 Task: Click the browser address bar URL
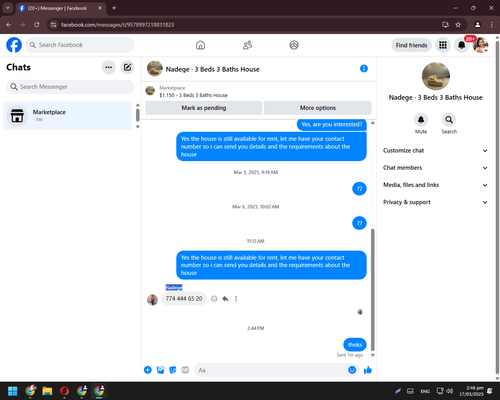click(117, 25)
